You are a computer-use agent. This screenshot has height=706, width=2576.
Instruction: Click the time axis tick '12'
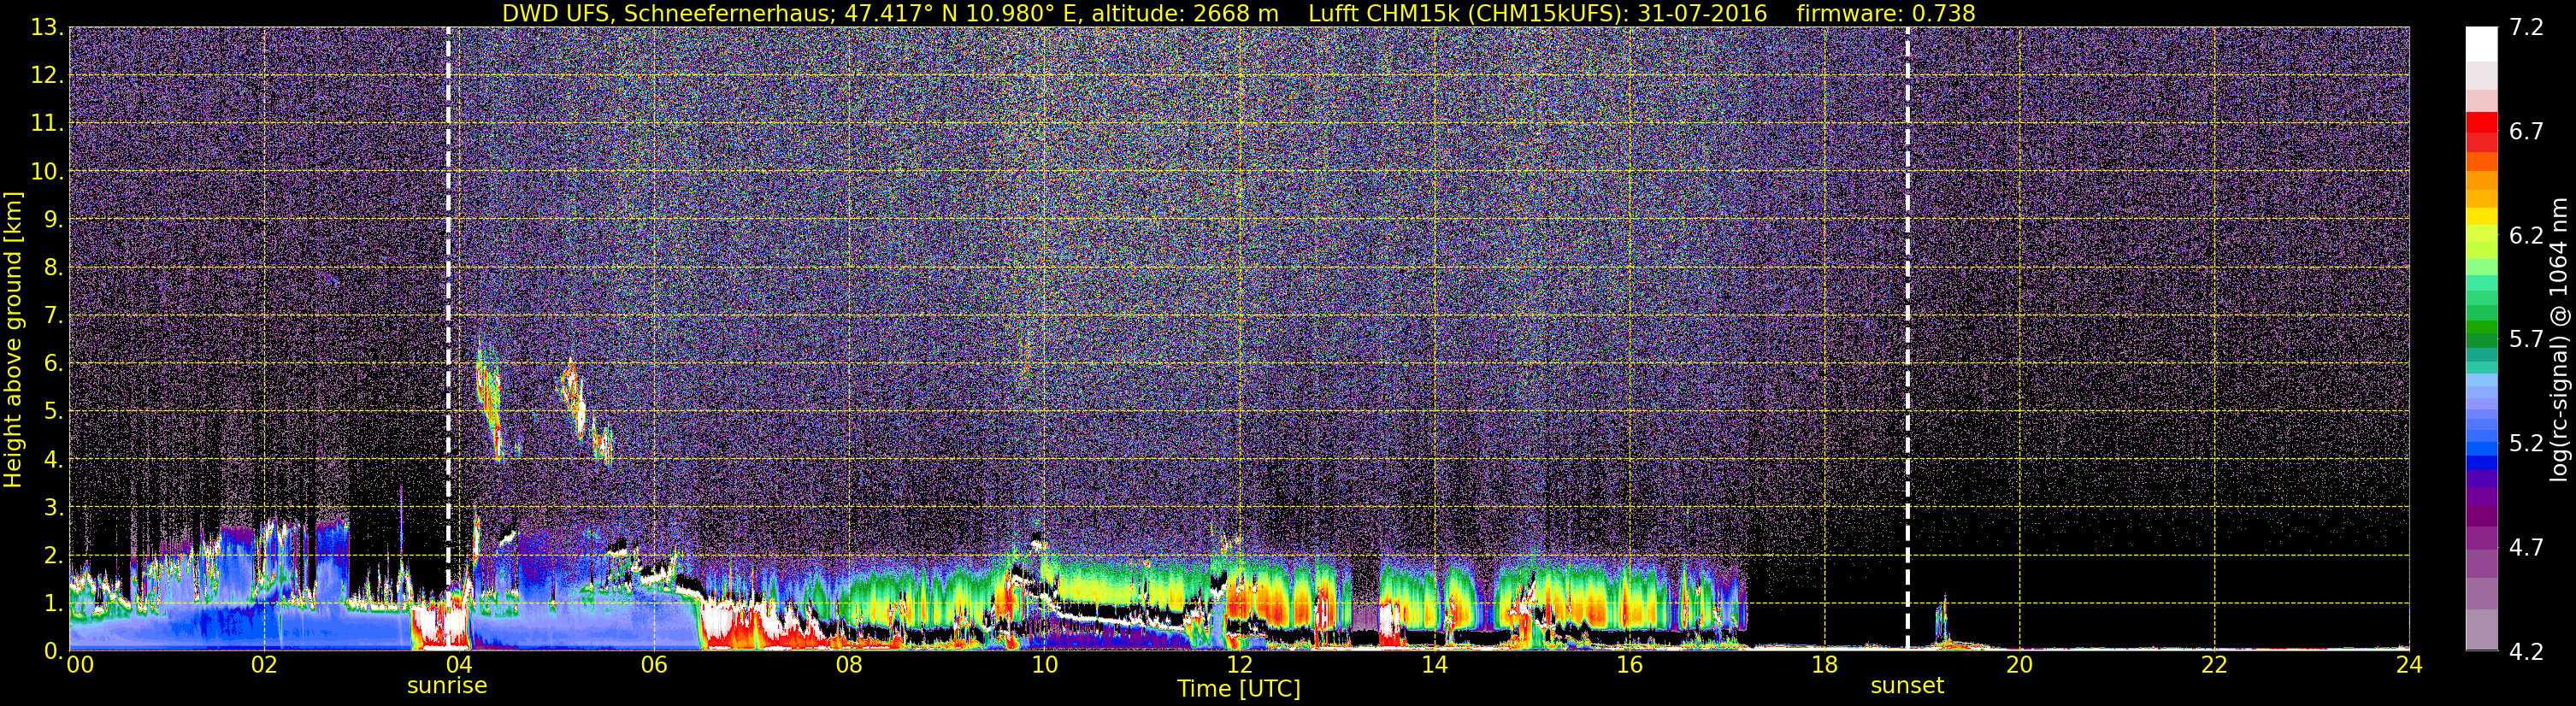click(1239, 665)
